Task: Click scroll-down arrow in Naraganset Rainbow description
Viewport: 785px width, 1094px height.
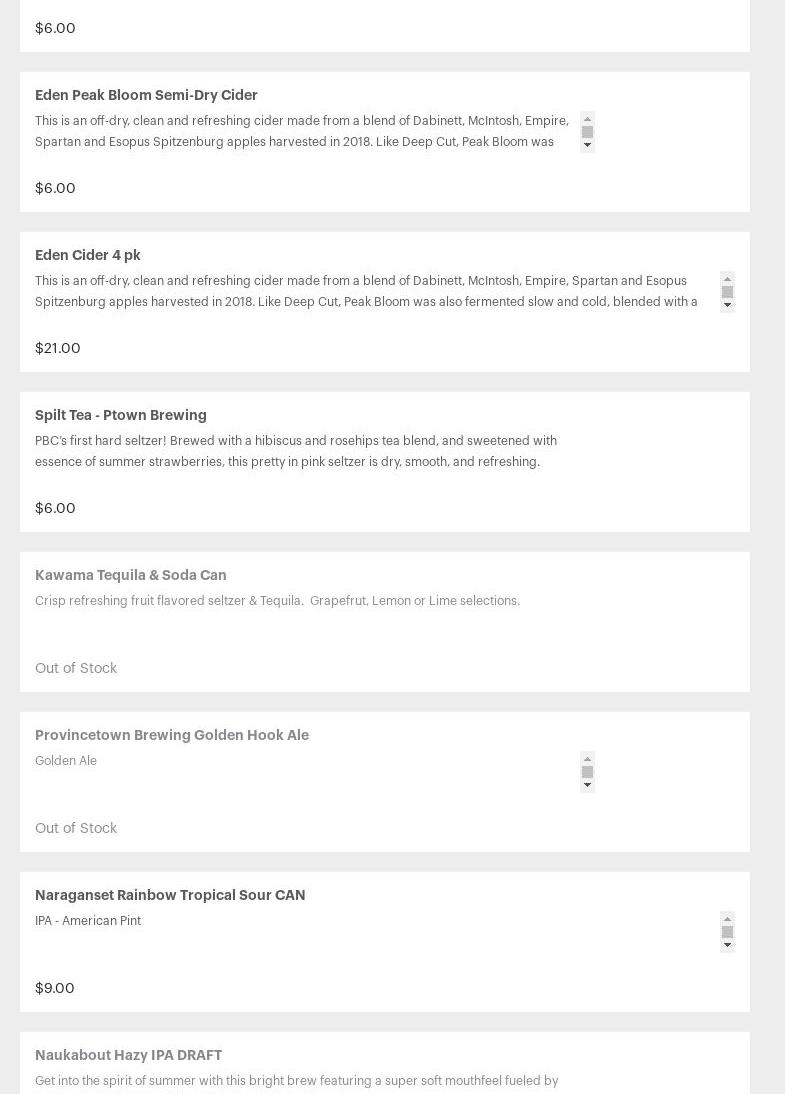Action: pyautogui.click(x=727, y=945)
